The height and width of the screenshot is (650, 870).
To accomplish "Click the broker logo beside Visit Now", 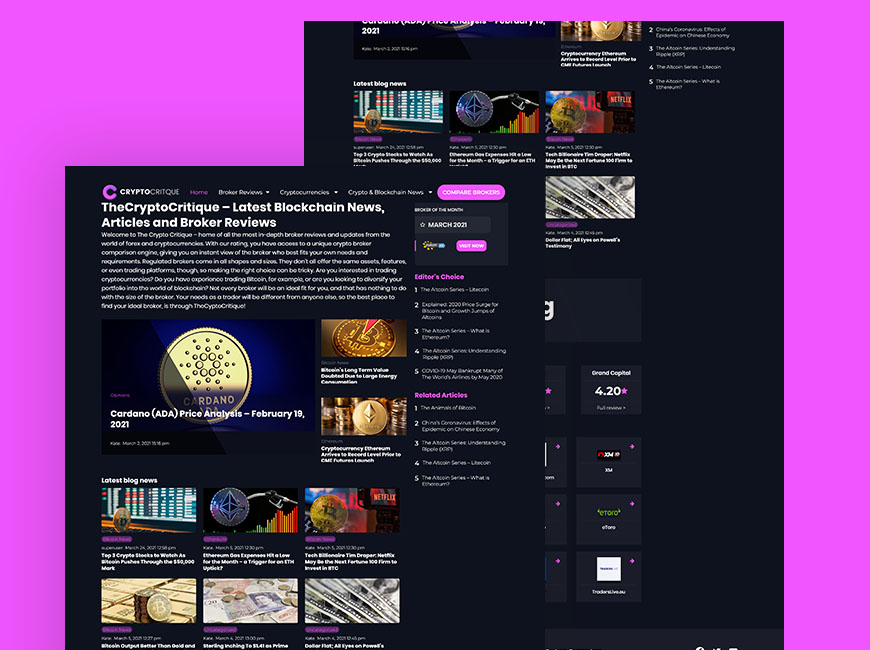I will coord(434,245).
